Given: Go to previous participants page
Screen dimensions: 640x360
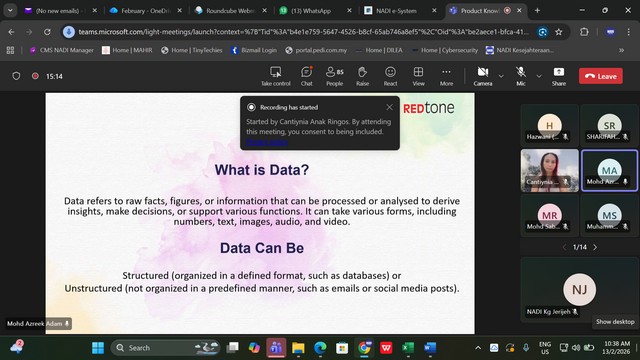Looking at the screenshot, I should tap(564, 247).
